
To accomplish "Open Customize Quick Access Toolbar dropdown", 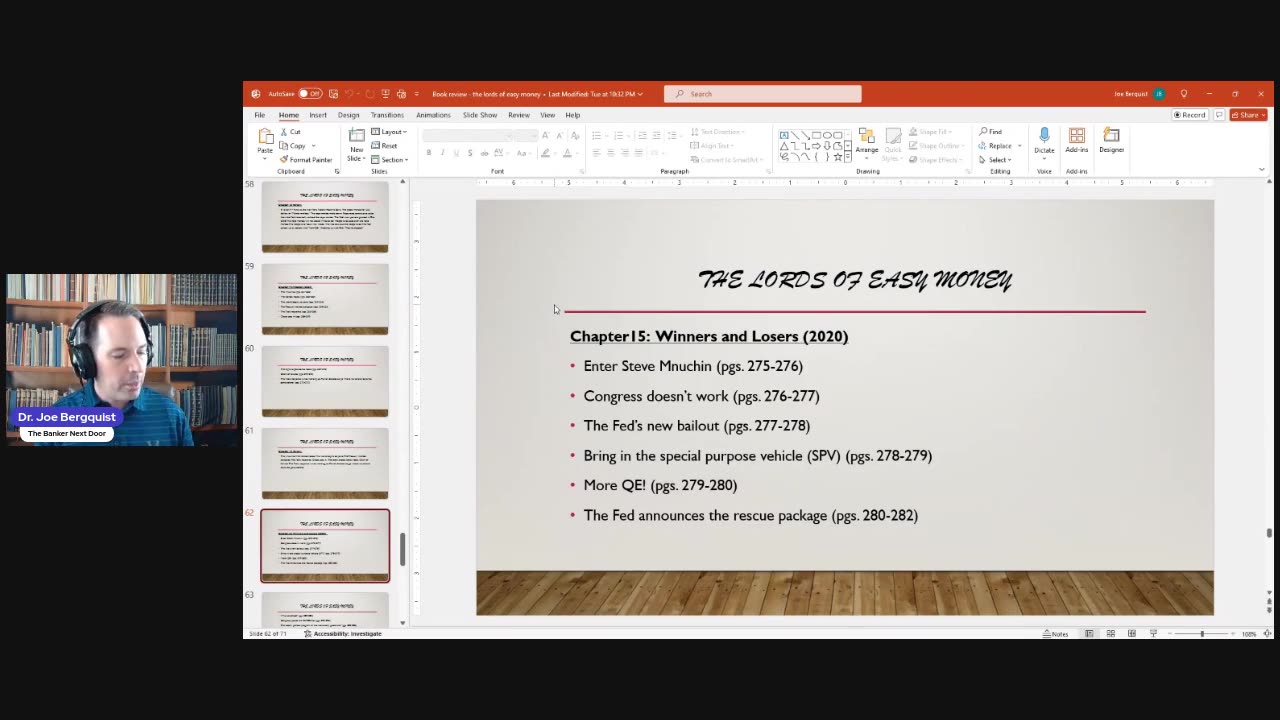I will click(416, 94).
